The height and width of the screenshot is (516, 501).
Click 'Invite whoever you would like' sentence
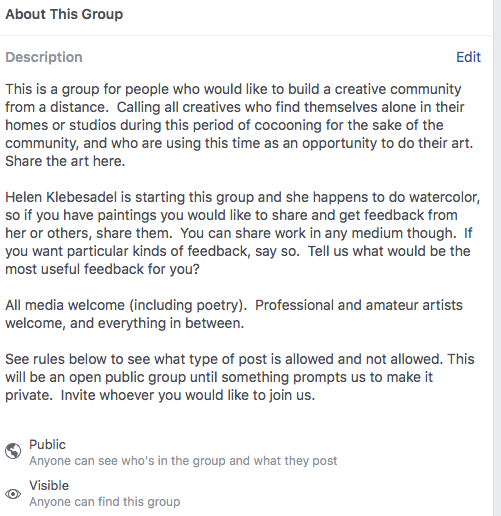tap(188, 395)
